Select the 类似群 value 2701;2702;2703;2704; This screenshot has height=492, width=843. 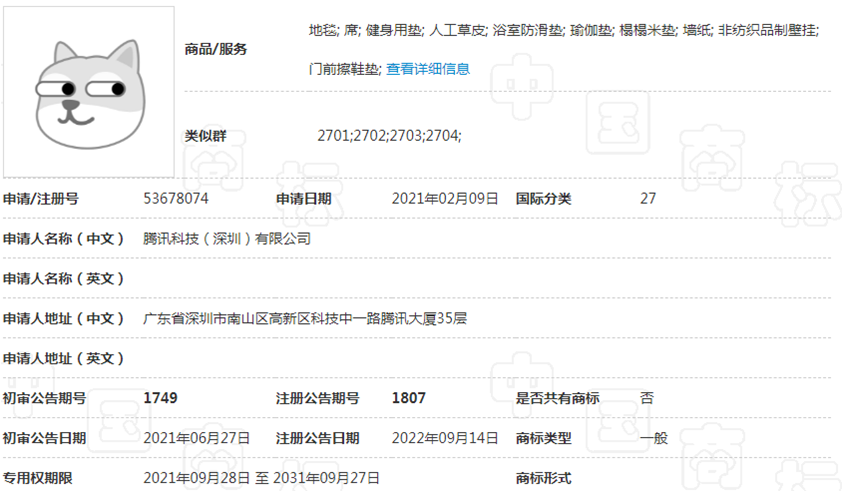click(x=389, y=135)
